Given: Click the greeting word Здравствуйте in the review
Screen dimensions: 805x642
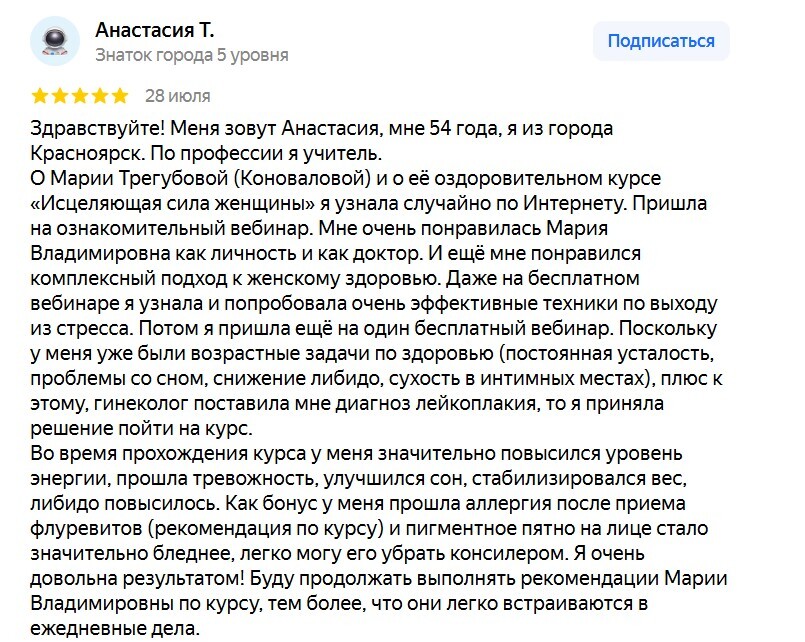Looking at the screenshot, I should click(93, 129).
